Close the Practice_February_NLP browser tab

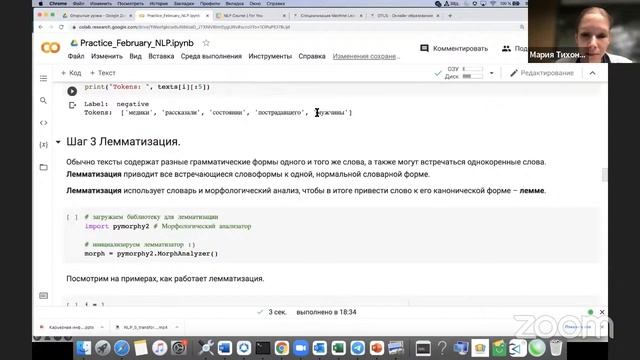(x=207, y=16)
